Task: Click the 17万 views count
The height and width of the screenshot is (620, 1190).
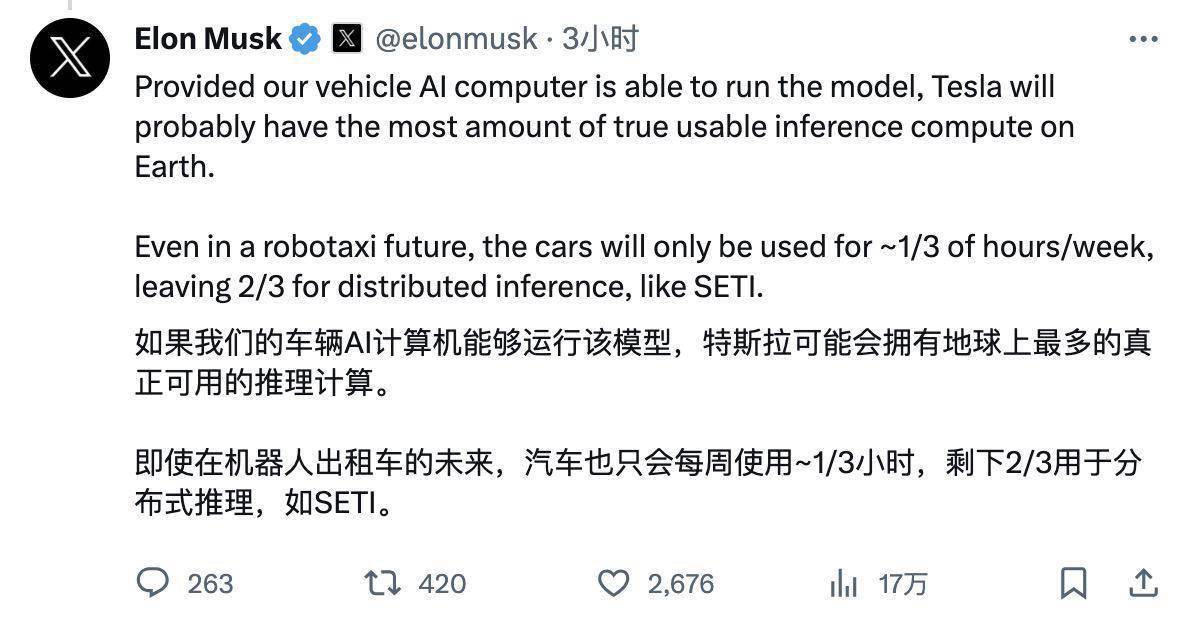Action: click(x=902, y=583)
